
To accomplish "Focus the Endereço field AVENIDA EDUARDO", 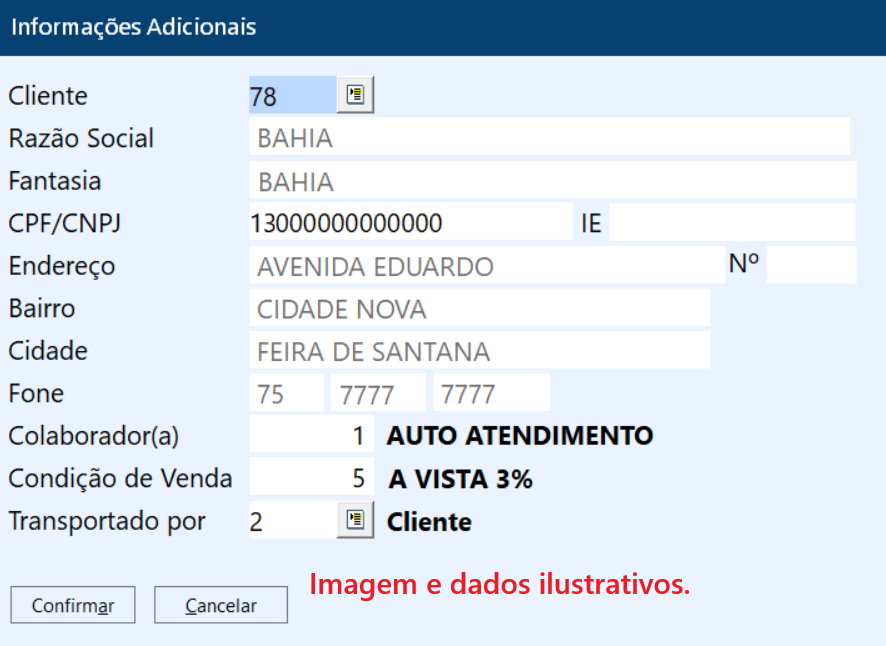I will (487, 265).
